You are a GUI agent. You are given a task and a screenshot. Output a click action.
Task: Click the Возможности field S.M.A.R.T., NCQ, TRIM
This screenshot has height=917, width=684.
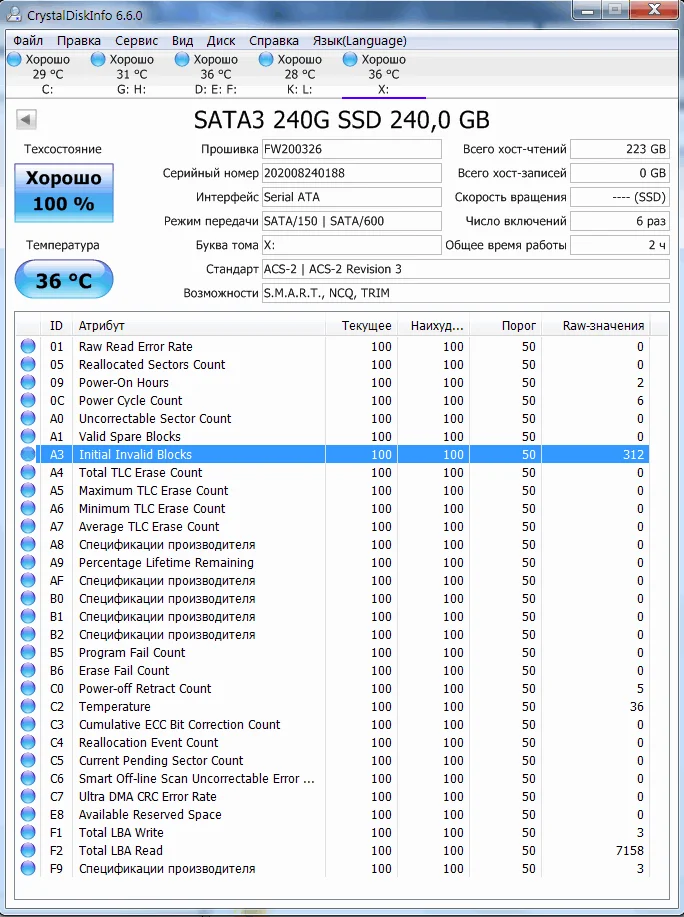pyautogui.click(x=465, y=293)
